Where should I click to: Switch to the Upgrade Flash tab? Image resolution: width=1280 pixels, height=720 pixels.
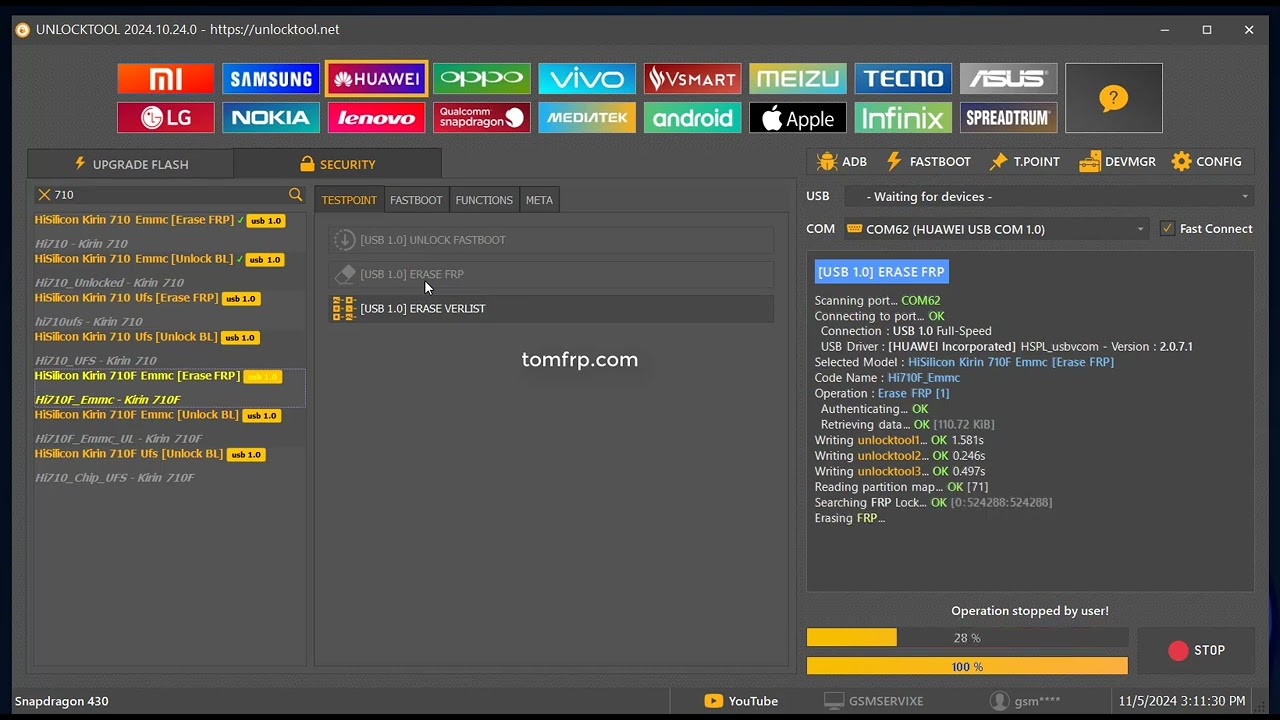131,164
